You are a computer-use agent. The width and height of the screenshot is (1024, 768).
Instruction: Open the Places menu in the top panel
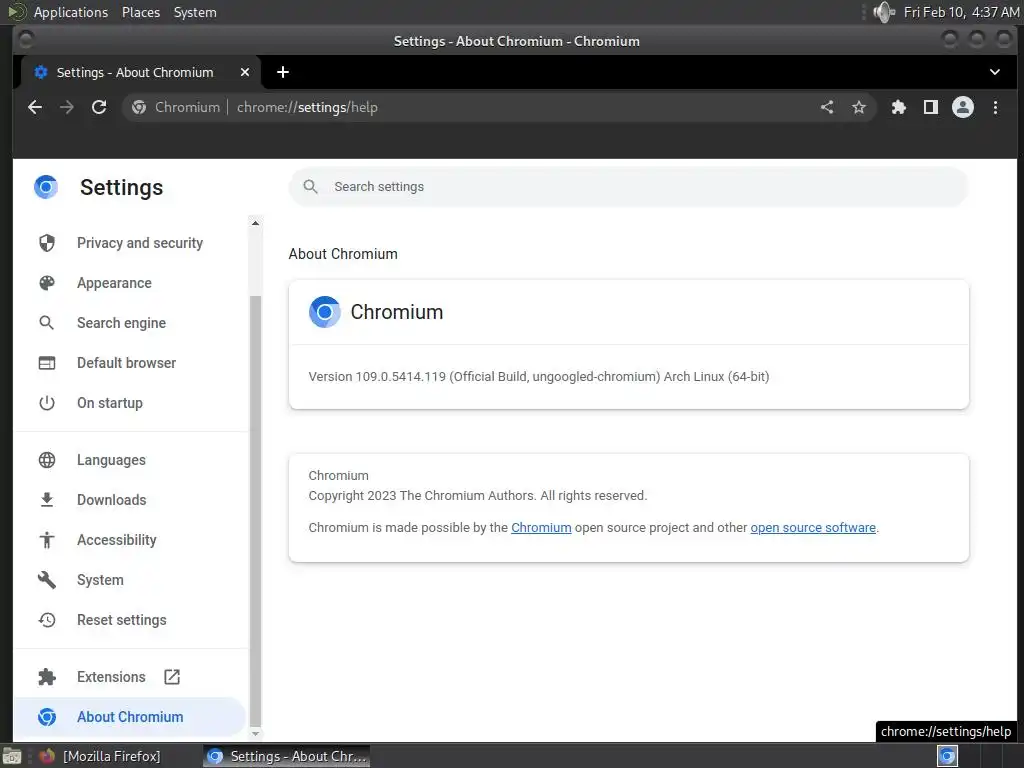tap(140, 12)
